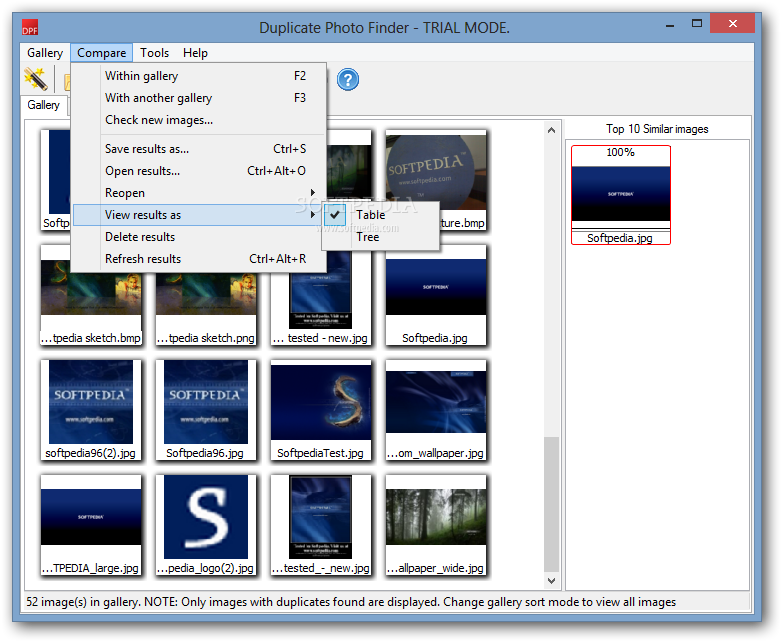Select ...tested_-_new.jpg thumbnail

pos(321,525)
